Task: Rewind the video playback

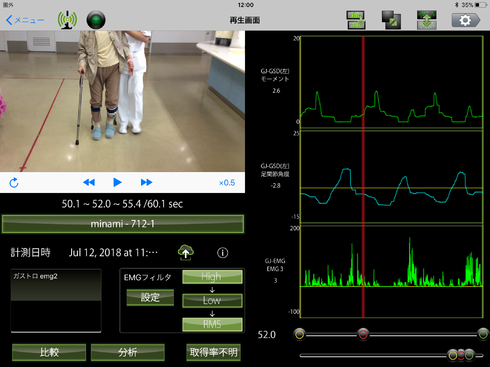Action: (89, 182)
